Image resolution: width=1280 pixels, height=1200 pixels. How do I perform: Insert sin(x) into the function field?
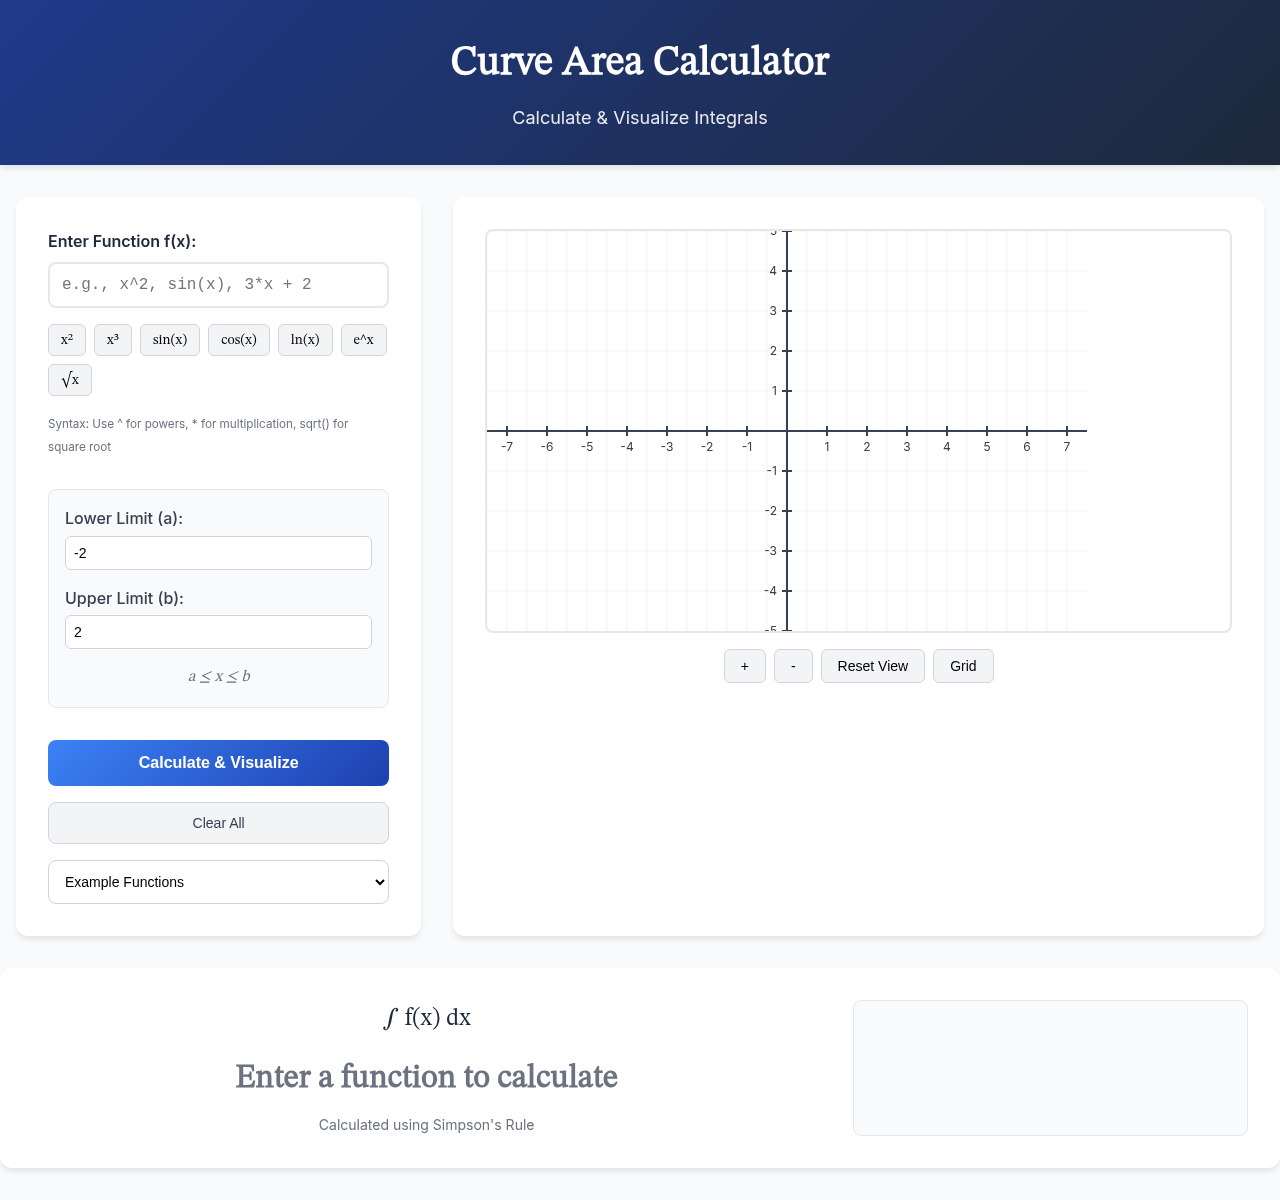pyautogui.click(x=169, y=340)
